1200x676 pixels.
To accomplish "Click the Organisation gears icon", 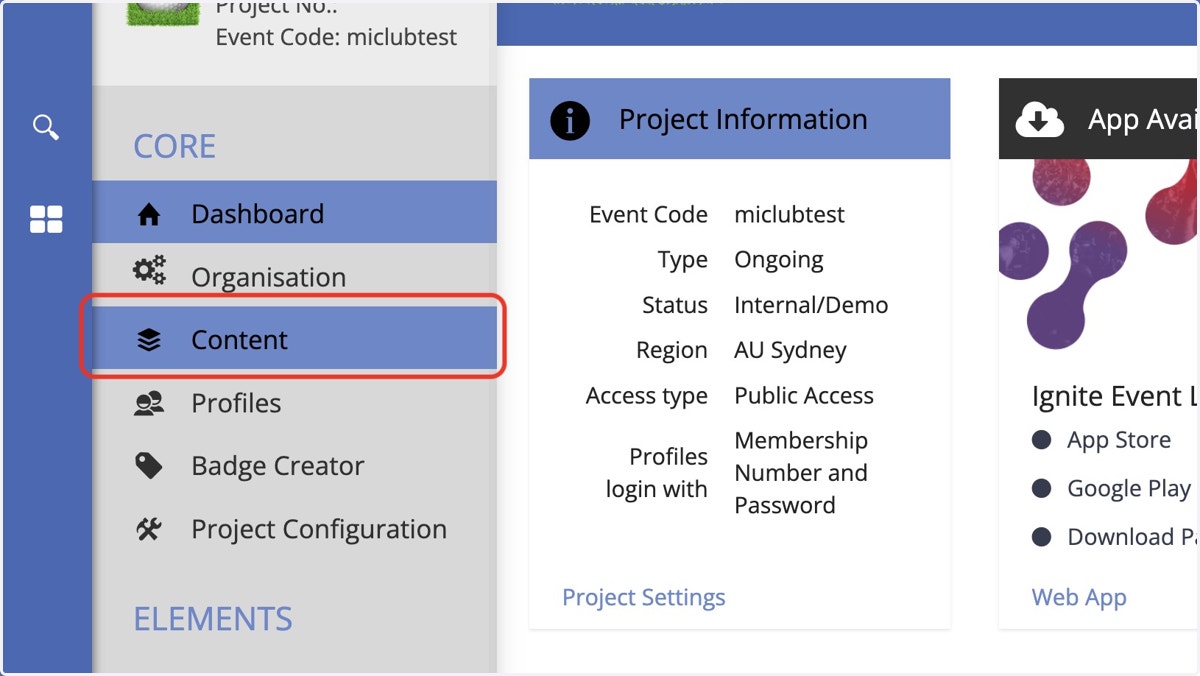I will point(149,270).
